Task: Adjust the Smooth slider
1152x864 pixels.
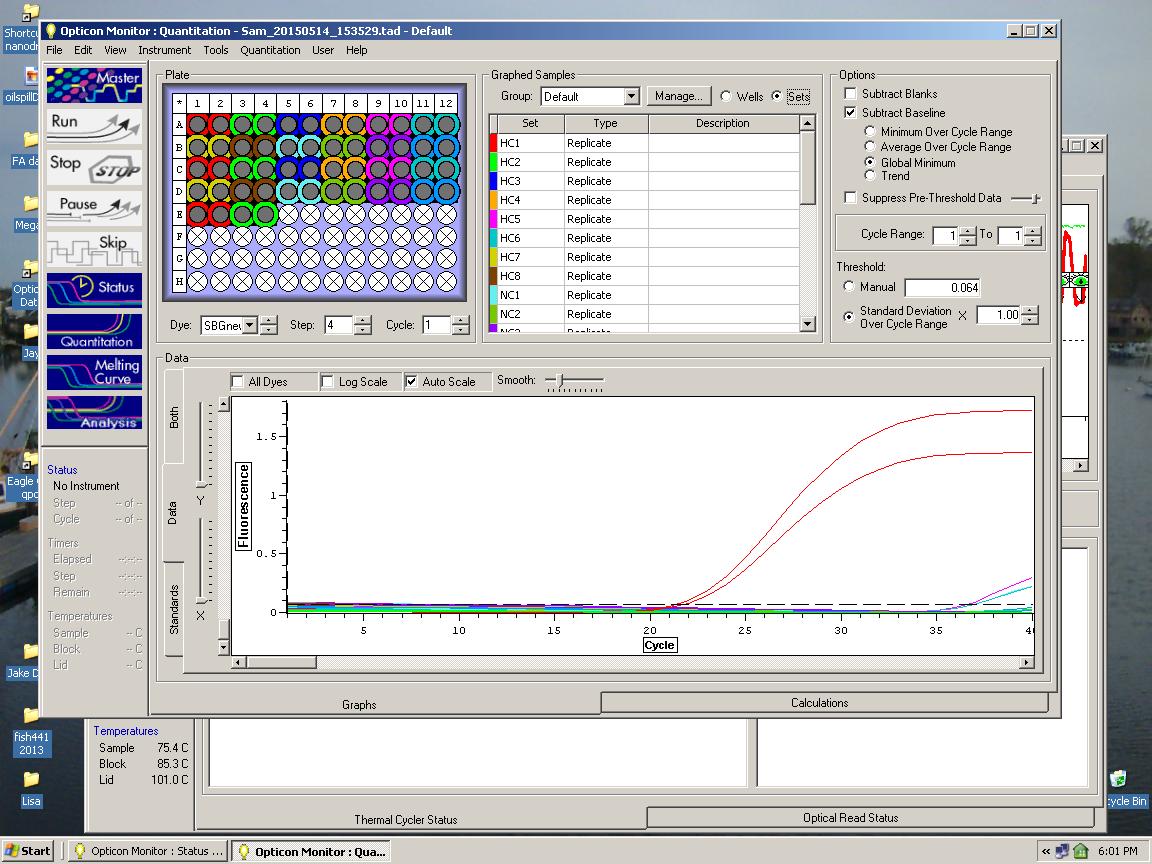Action: coord(561,381)
